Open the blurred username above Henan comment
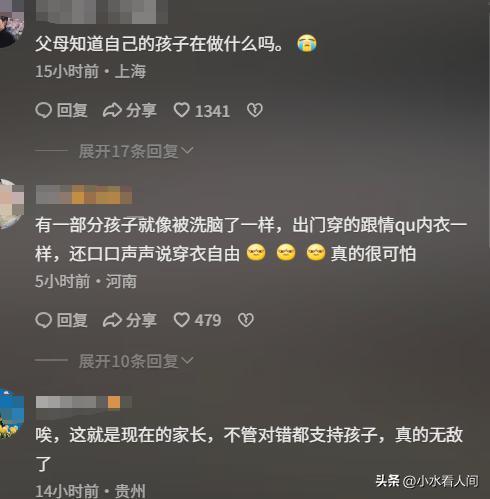Viewport: 490px width, 499px height. [84, 195]
